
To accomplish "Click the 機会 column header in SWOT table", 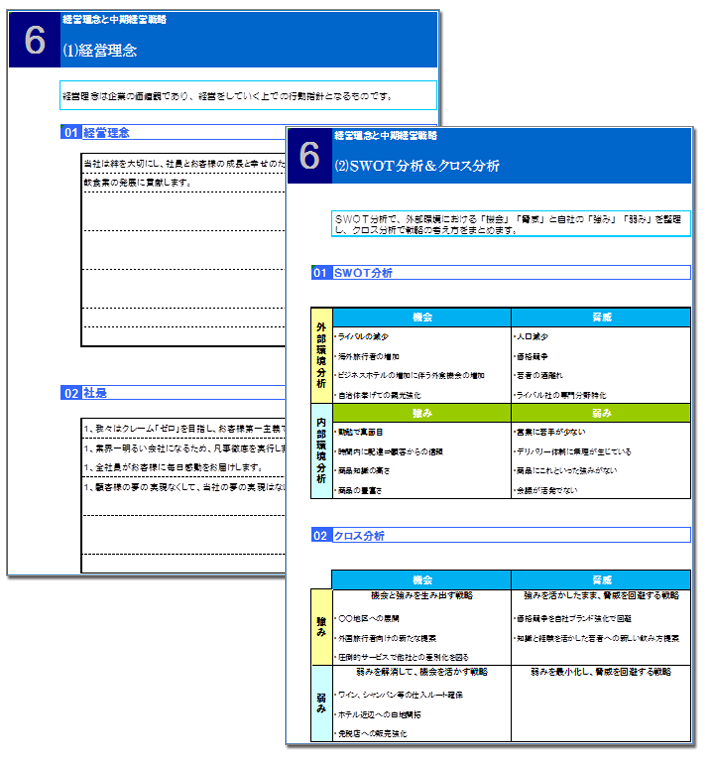I will (x=421, y=317).
